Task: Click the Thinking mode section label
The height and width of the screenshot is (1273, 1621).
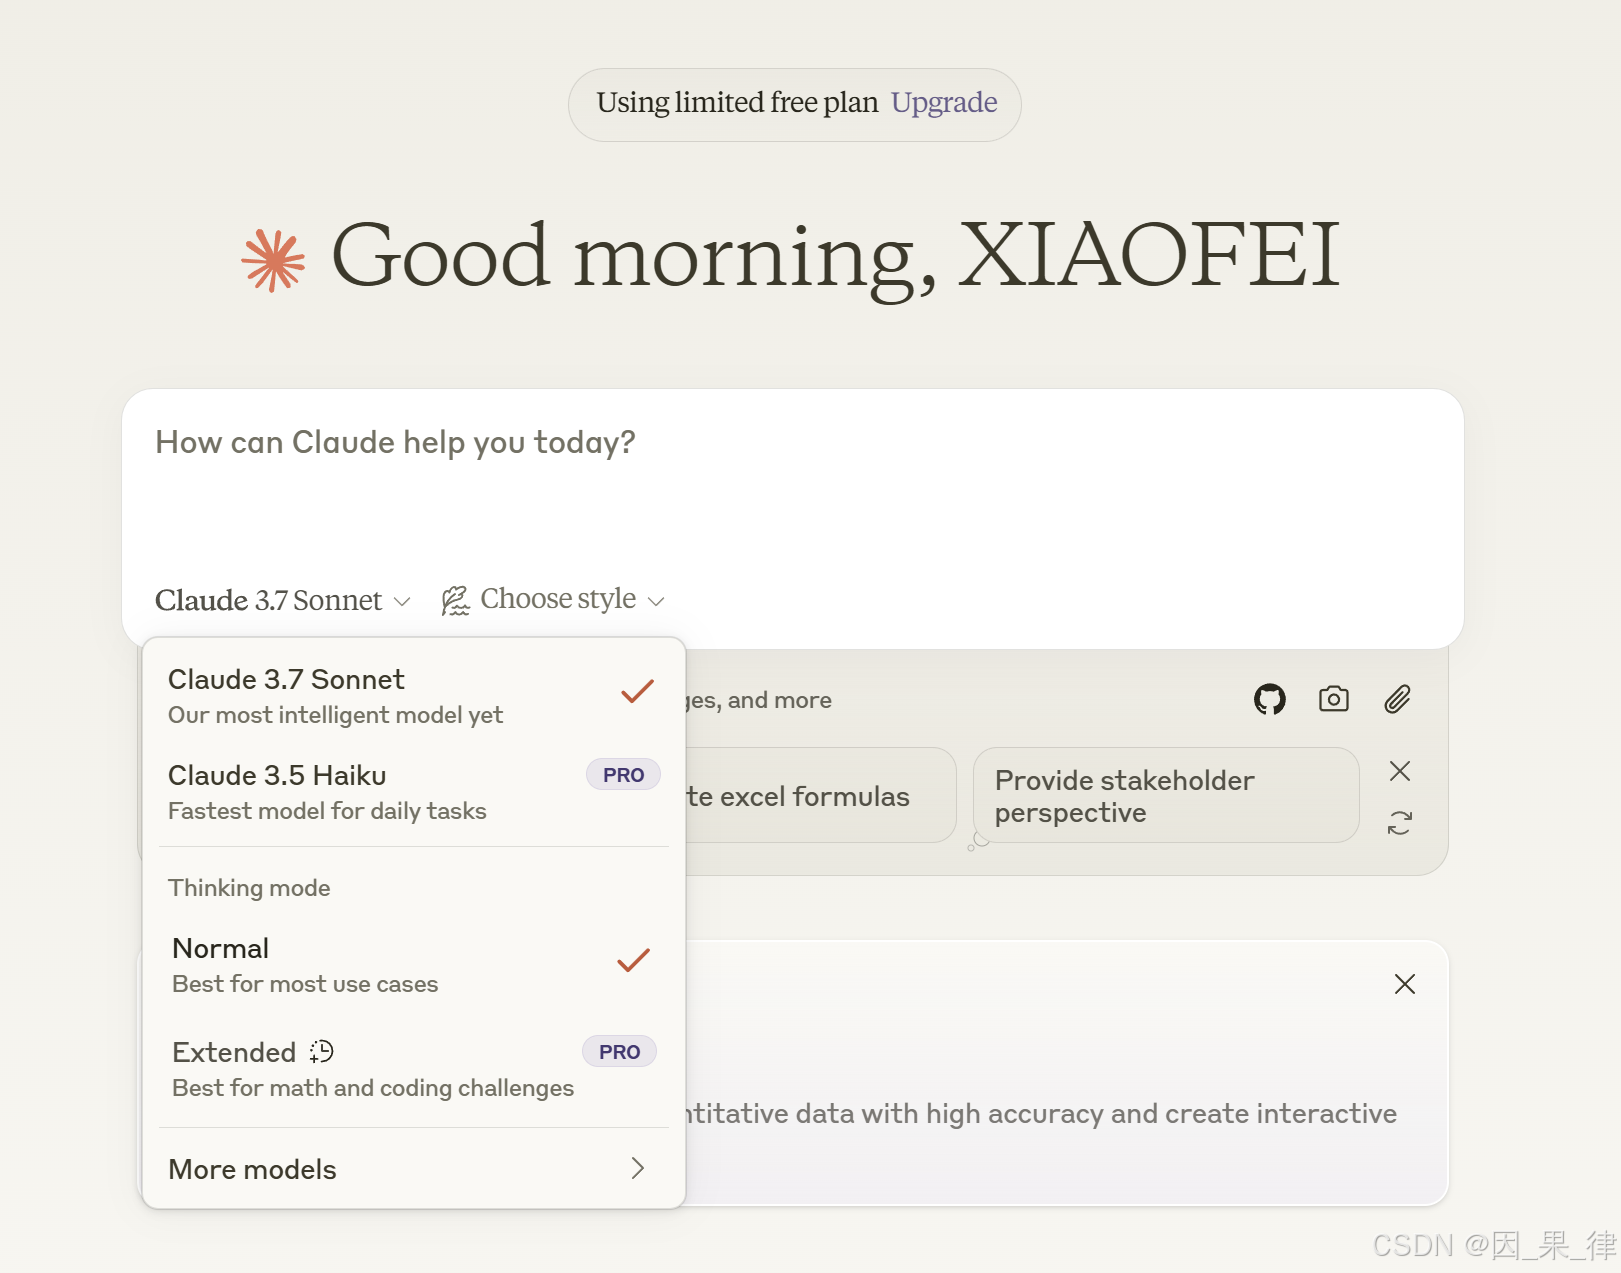Action: tap(249, 888)
